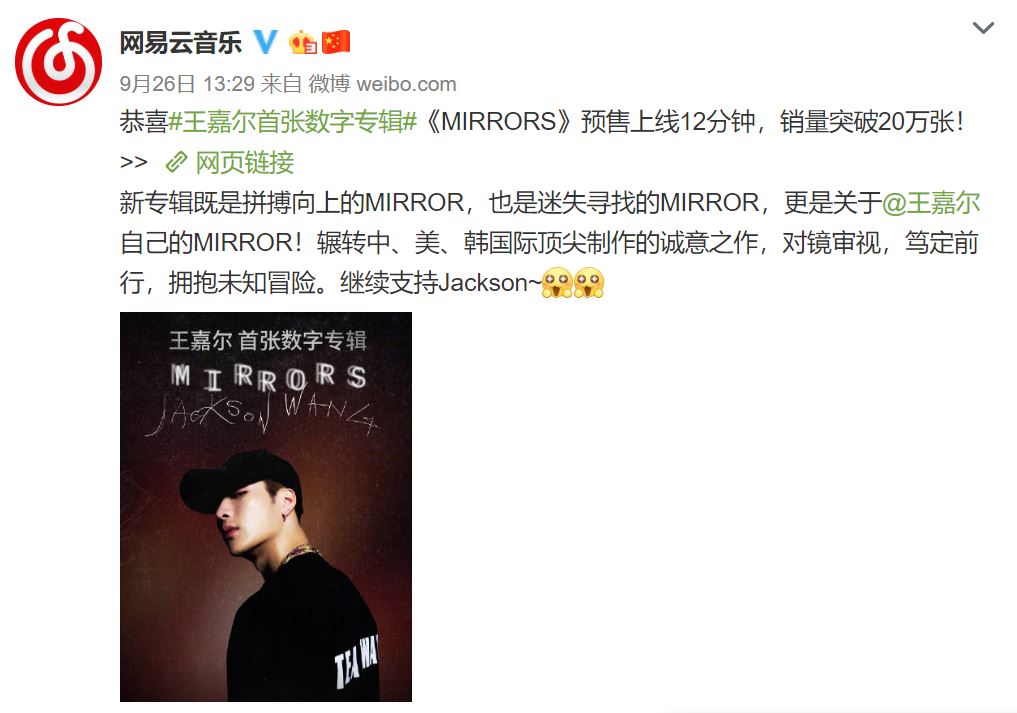This screenshot has height=713, width=1017.
Task: Open the 网易云音乐 username profile
Action: tap(180, 43)
